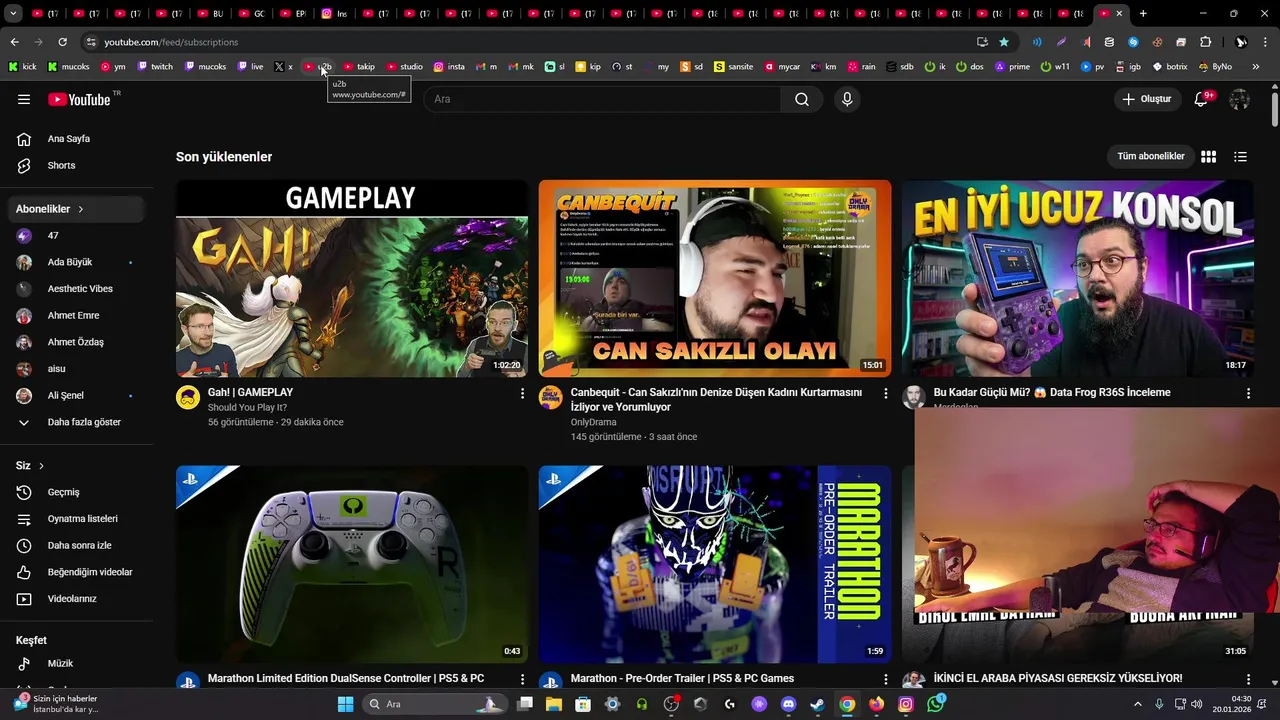Expand the Abonelikler section header

[77, 209]
